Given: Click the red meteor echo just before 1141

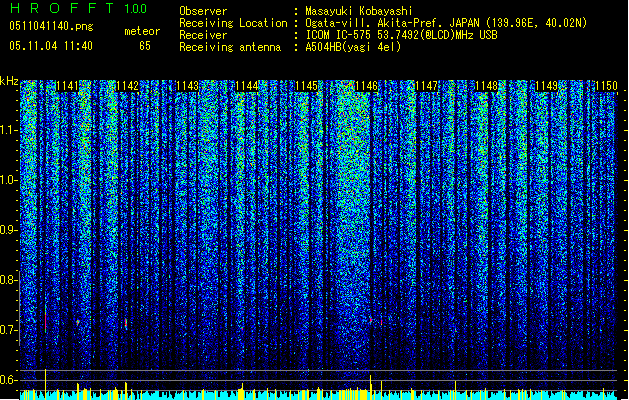Looking at the screenshot, I should (46, 320).
